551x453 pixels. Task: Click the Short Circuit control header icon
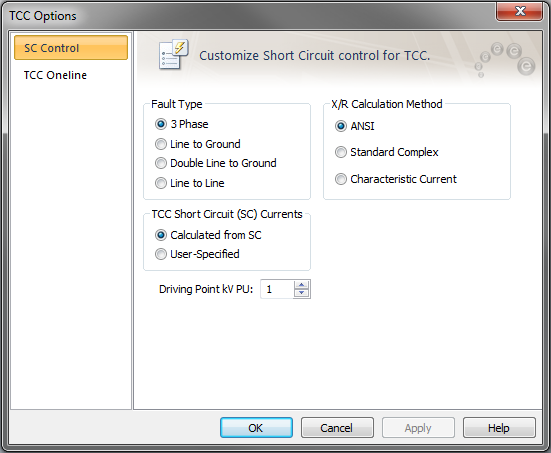(x=173, y=54)
